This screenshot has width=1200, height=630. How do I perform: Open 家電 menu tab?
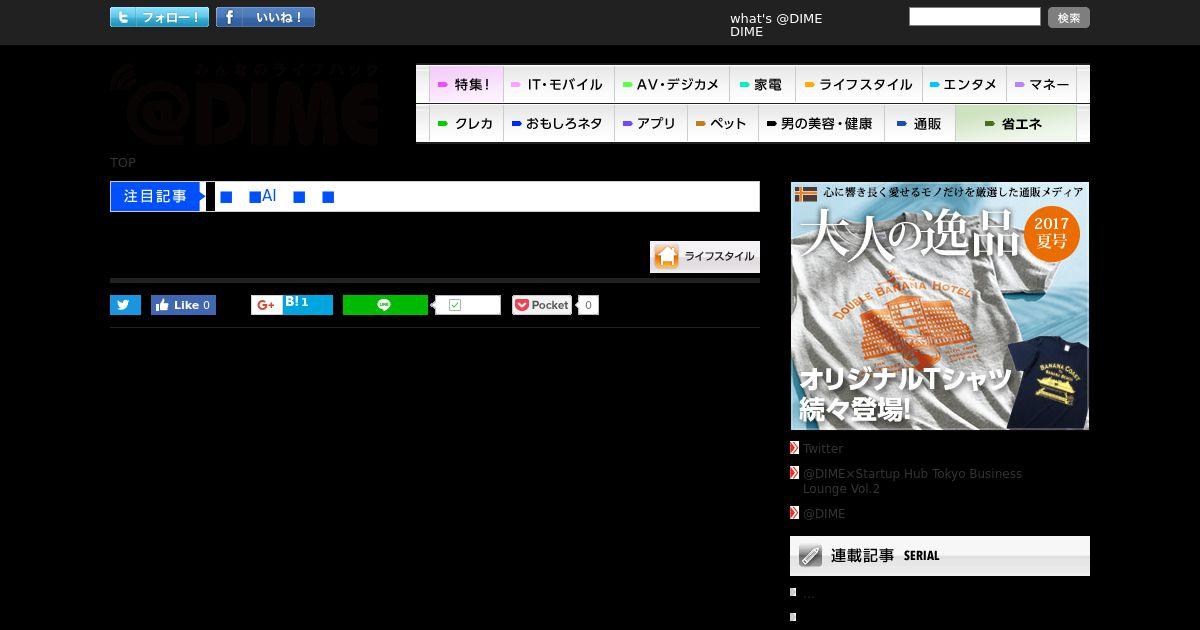(x=762, y=85)
